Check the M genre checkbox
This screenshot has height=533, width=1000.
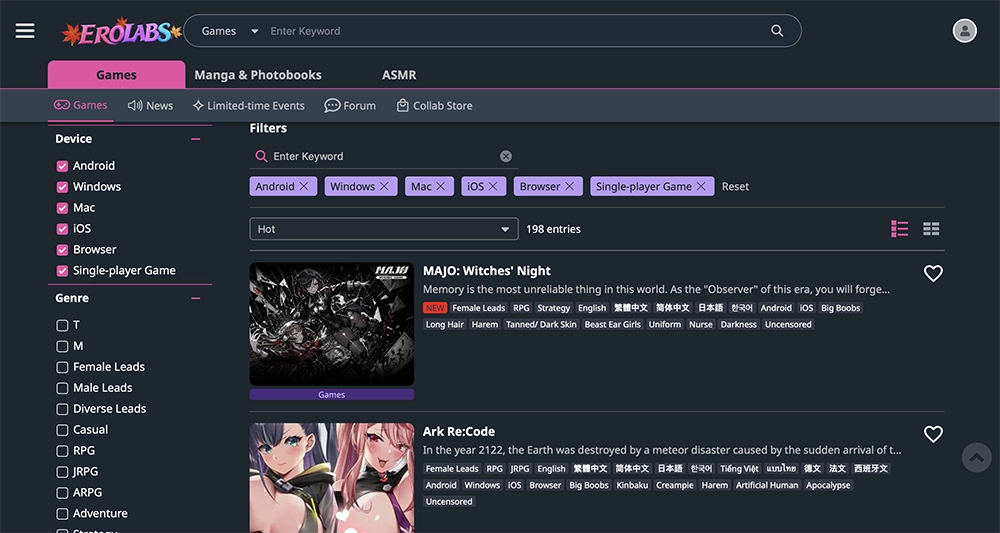[62, 347]
